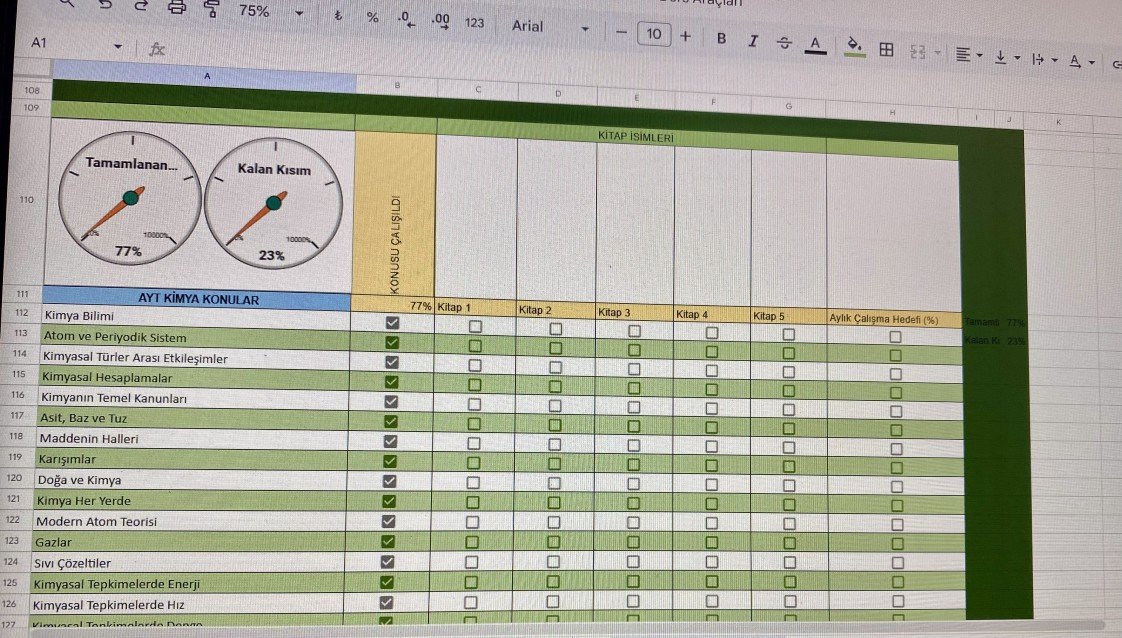
Task: Check Kitap 1 box for Karışımlar
Action: click(x=474, y=462)
